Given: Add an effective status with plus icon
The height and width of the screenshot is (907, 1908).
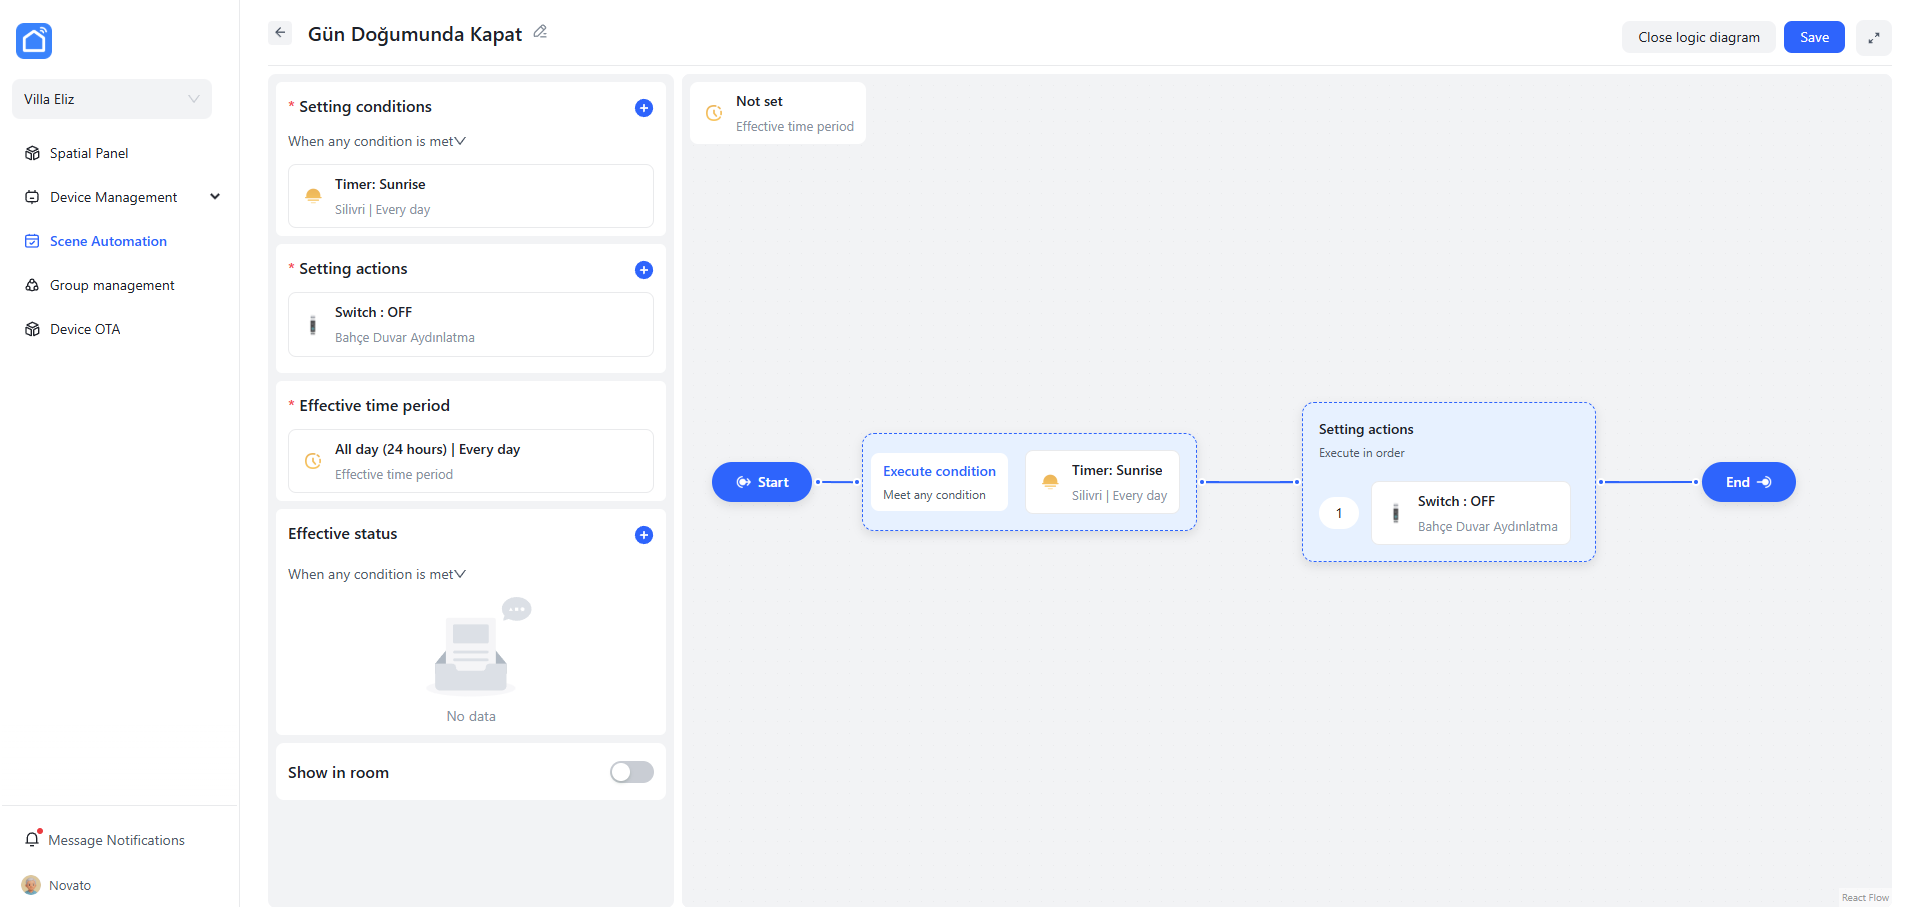Looking at the screenshot, I should point(644,535).
